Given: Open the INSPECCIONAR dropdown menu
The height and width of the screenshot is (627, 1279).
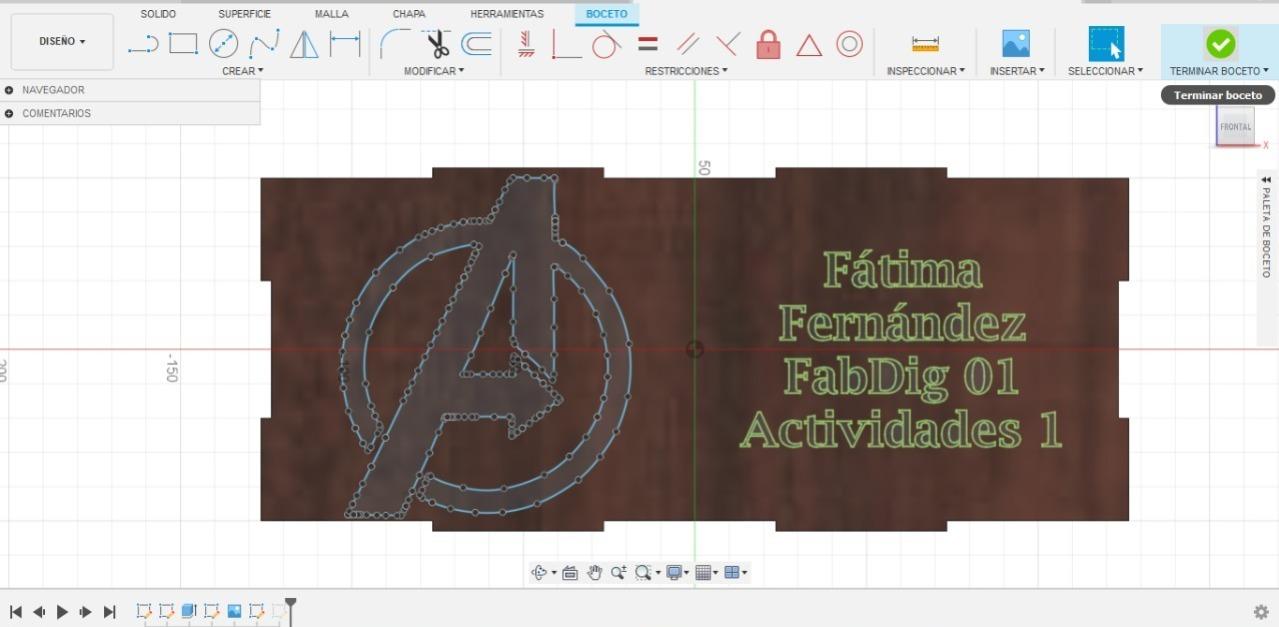Looking at the screenshot, I should pos(925,71).
